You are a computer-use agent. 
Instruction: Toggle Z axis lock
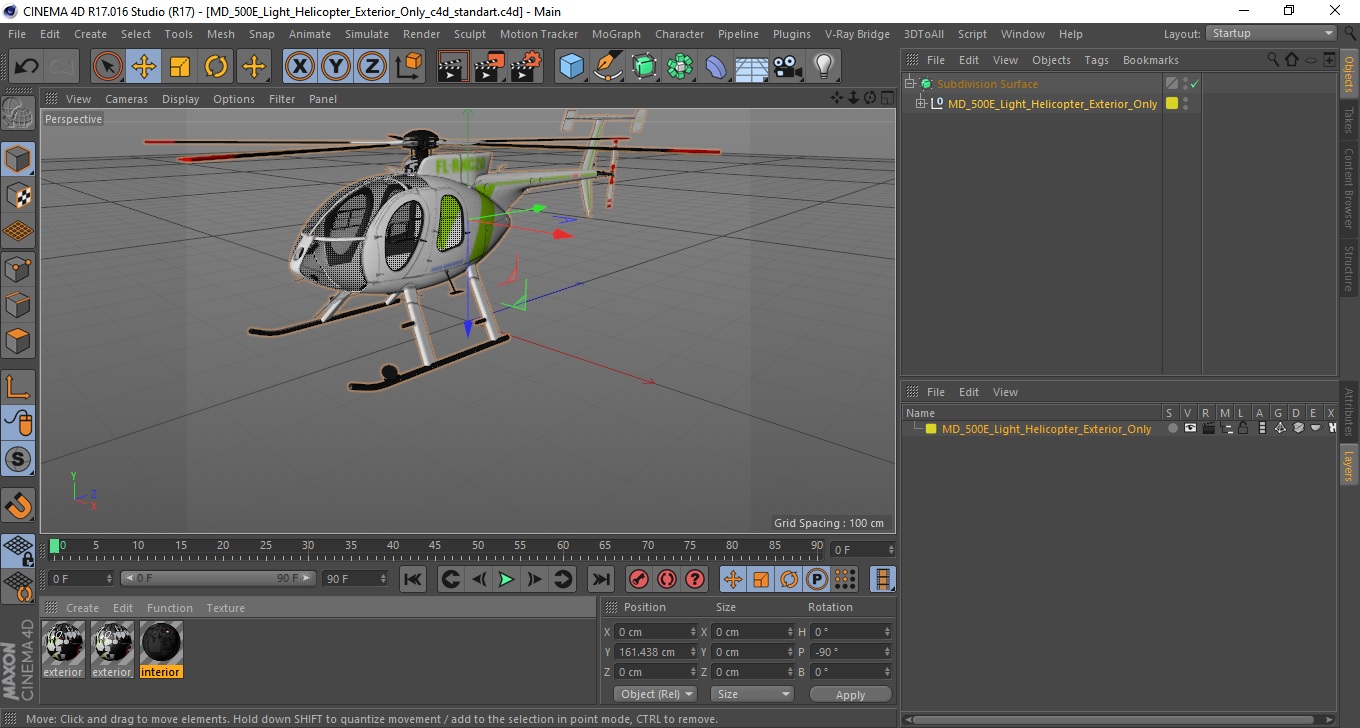point(371,67)
